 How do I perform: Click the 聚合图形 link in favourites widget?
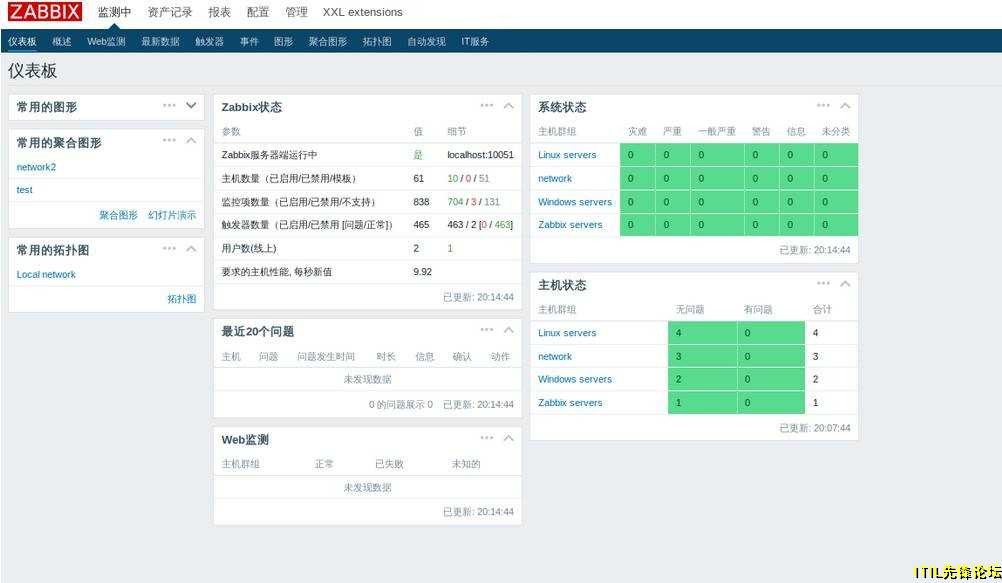(x=118, y=215)
